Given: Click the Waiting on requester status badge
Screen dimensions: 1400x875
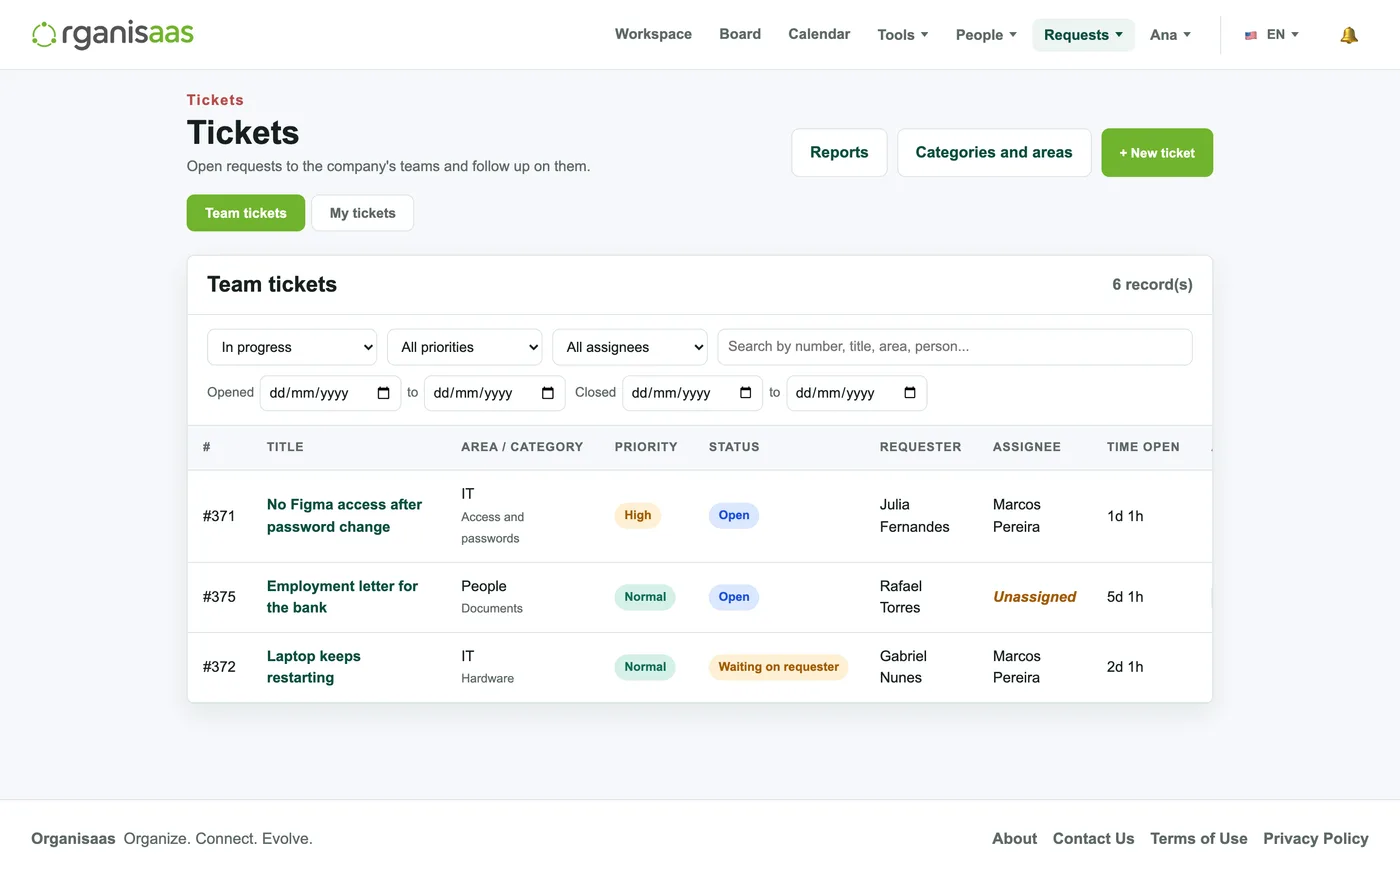Looking at the screenshot, I should tap(778, 667).
